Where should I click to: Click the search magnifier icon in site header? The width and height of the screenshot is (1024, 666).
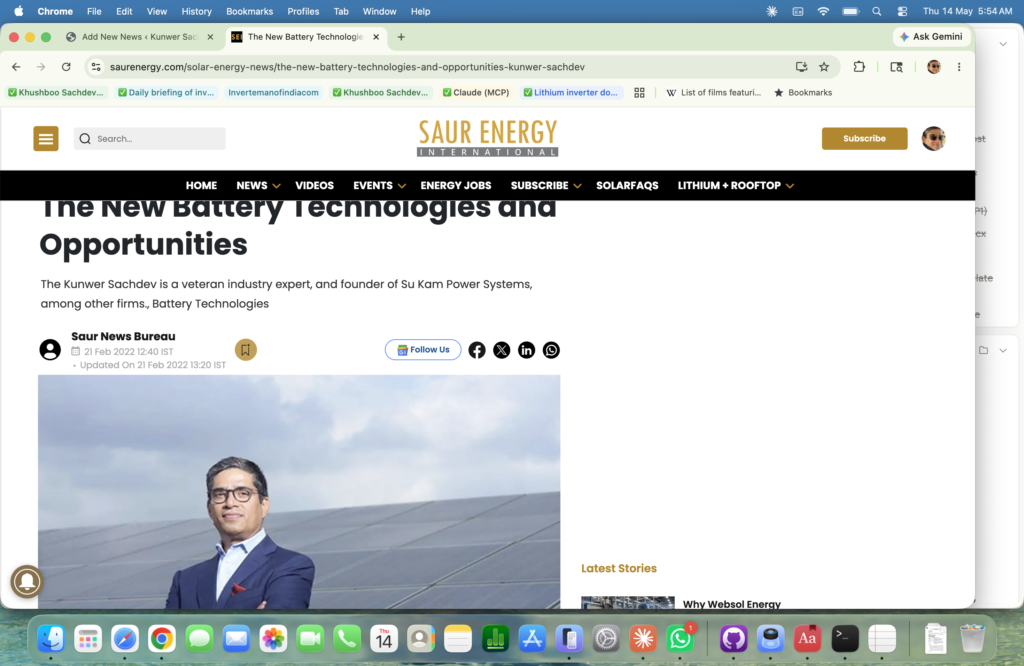point(85,138)
